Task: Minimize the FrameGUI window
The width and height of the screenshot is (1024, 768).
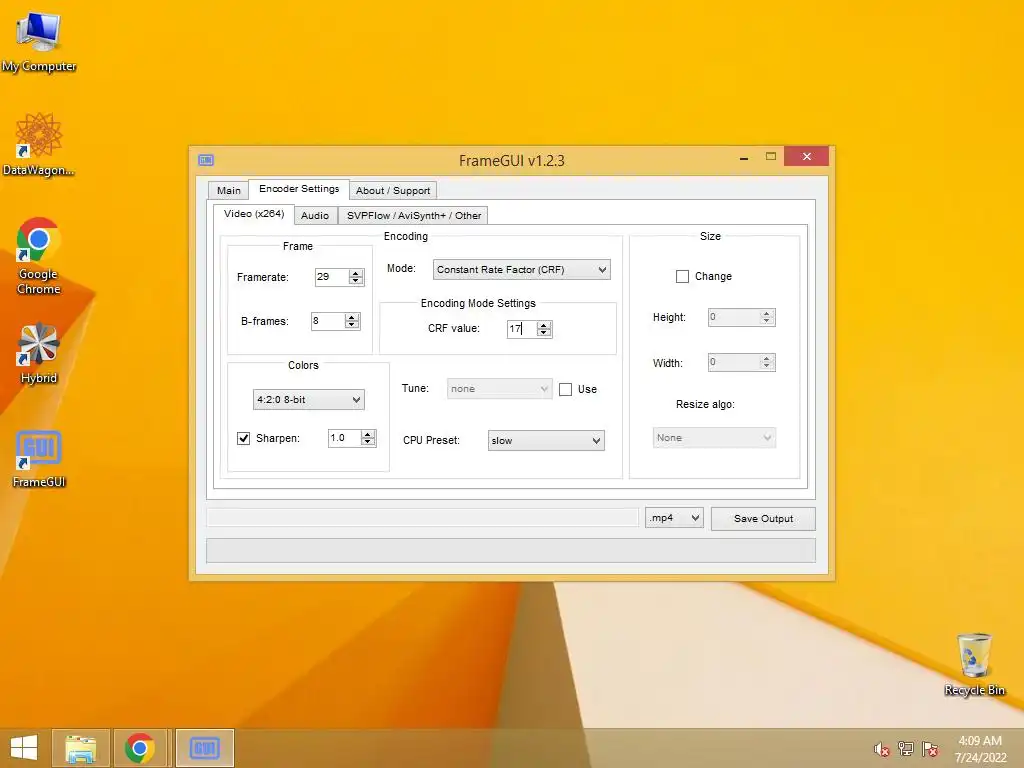Action: click(x=744, y=157)
